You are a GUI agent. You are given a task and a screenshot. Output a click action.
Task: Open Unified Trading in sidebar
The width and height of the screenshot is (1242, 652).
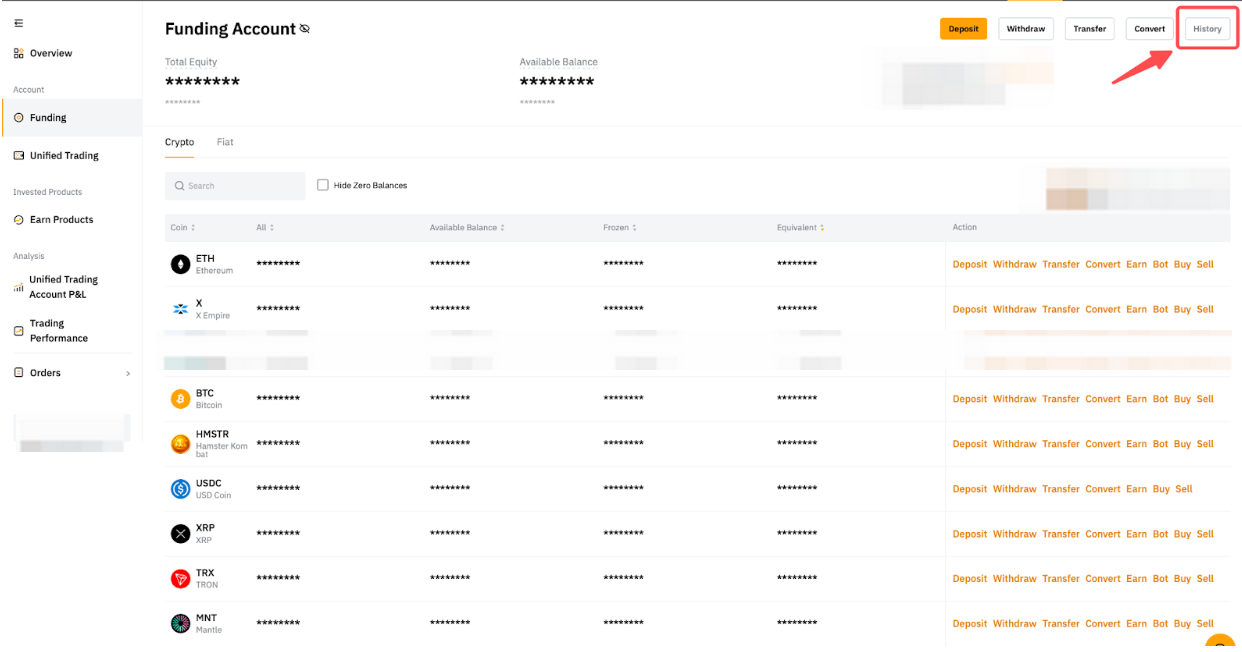[x=64, y=156]
